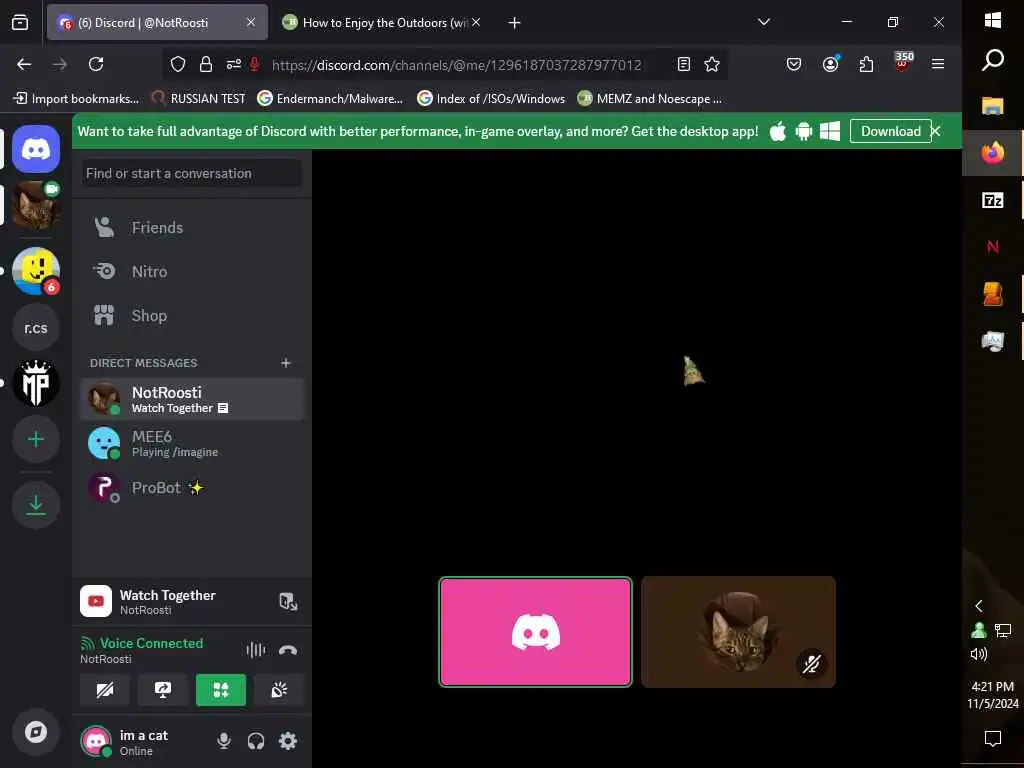Viewport: 1024px width, 768px height.
Task: Open Firefox tracking protection shield
Action: pyautogui.click(x=178, y=64)
